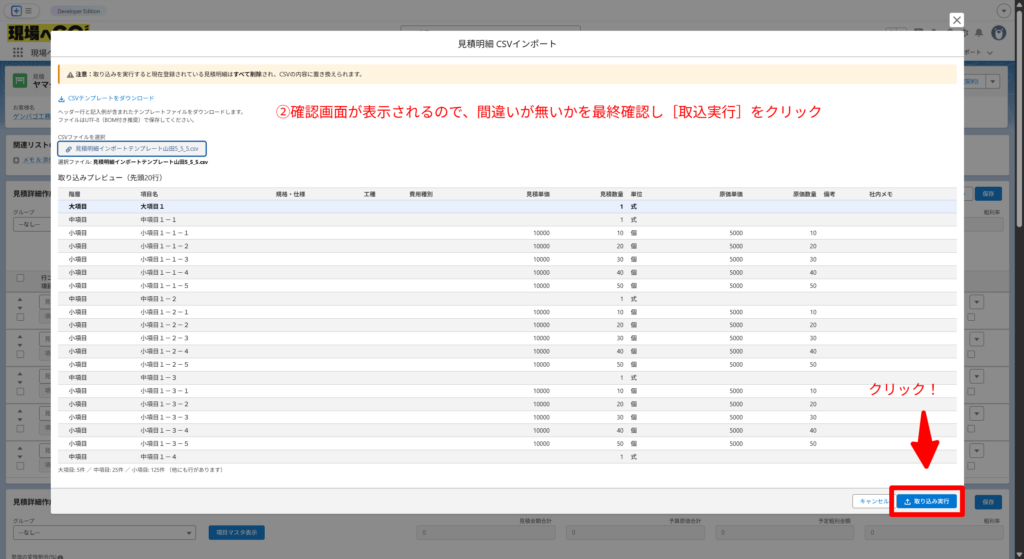
Task: Click the 取り込み実行 import button
Action: point(926,501)
